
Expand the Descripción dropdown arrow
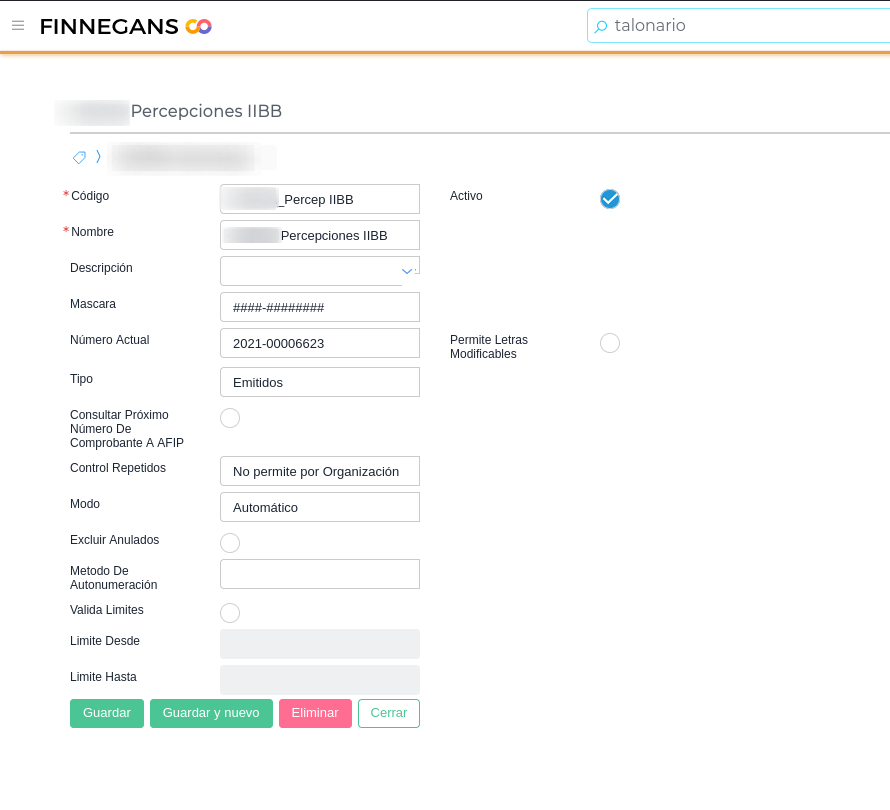click(x=407, y=271)
